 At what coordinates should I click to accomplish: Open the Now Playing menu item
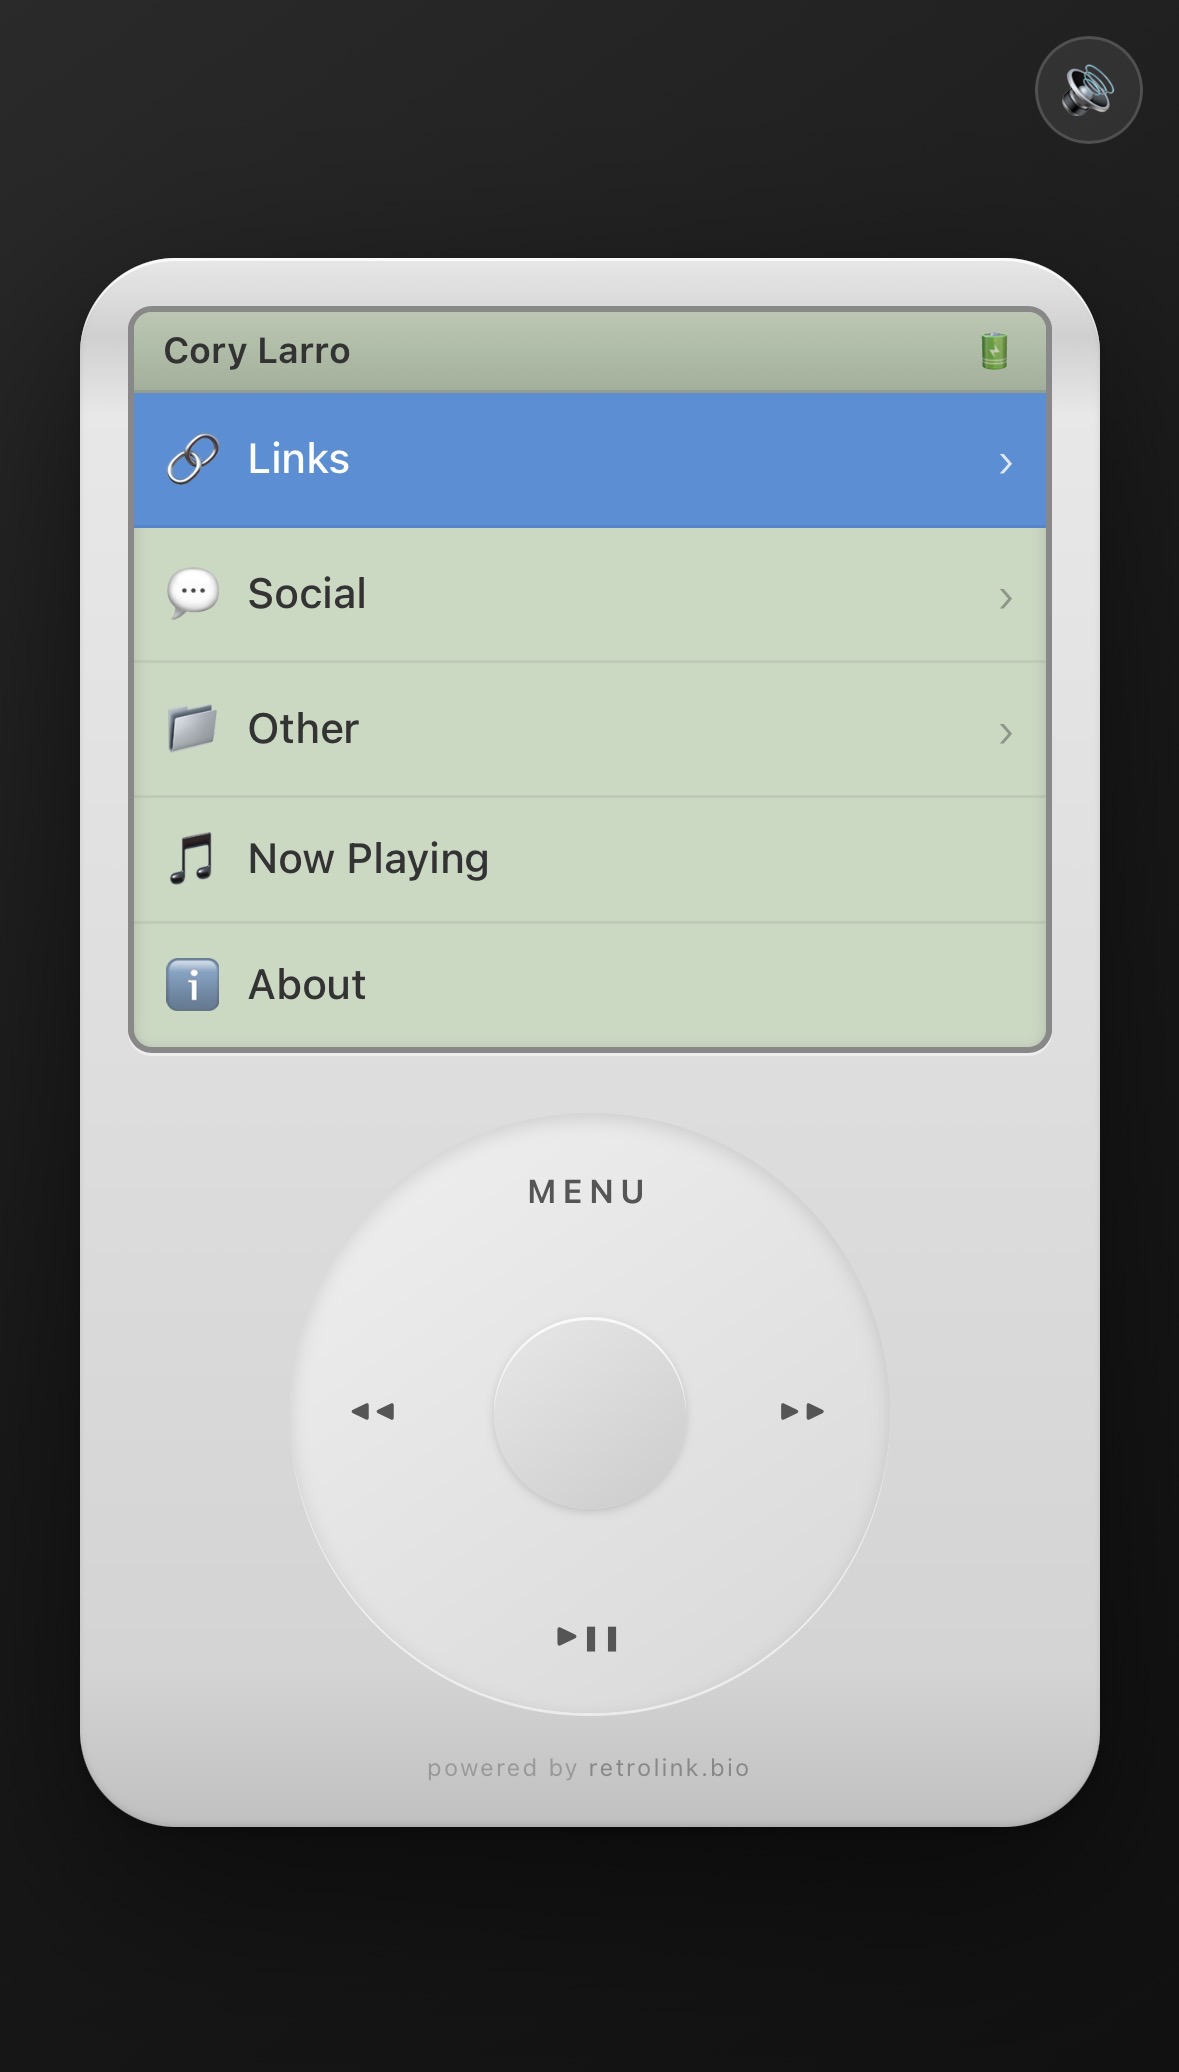click(x=368, y=859)
